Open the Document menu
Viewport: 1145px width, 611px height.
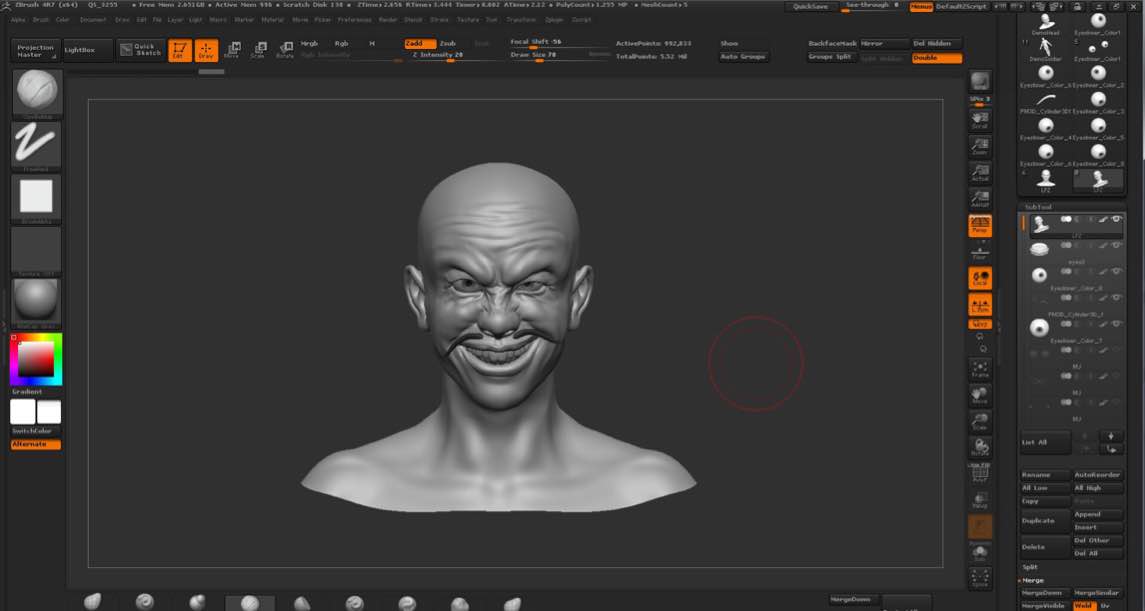(93, 20)
